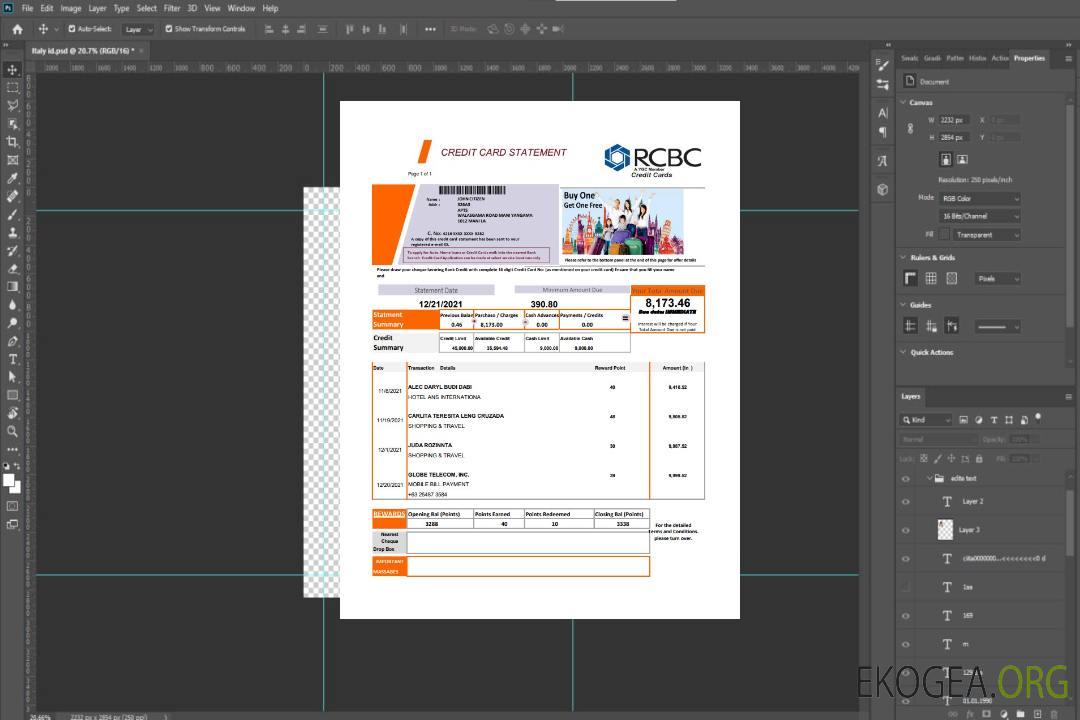Viewport: 1080px width, 720px height.
Task: Open the guide line style dropdown
Action: pyautogui.click(x=998, y=327)
